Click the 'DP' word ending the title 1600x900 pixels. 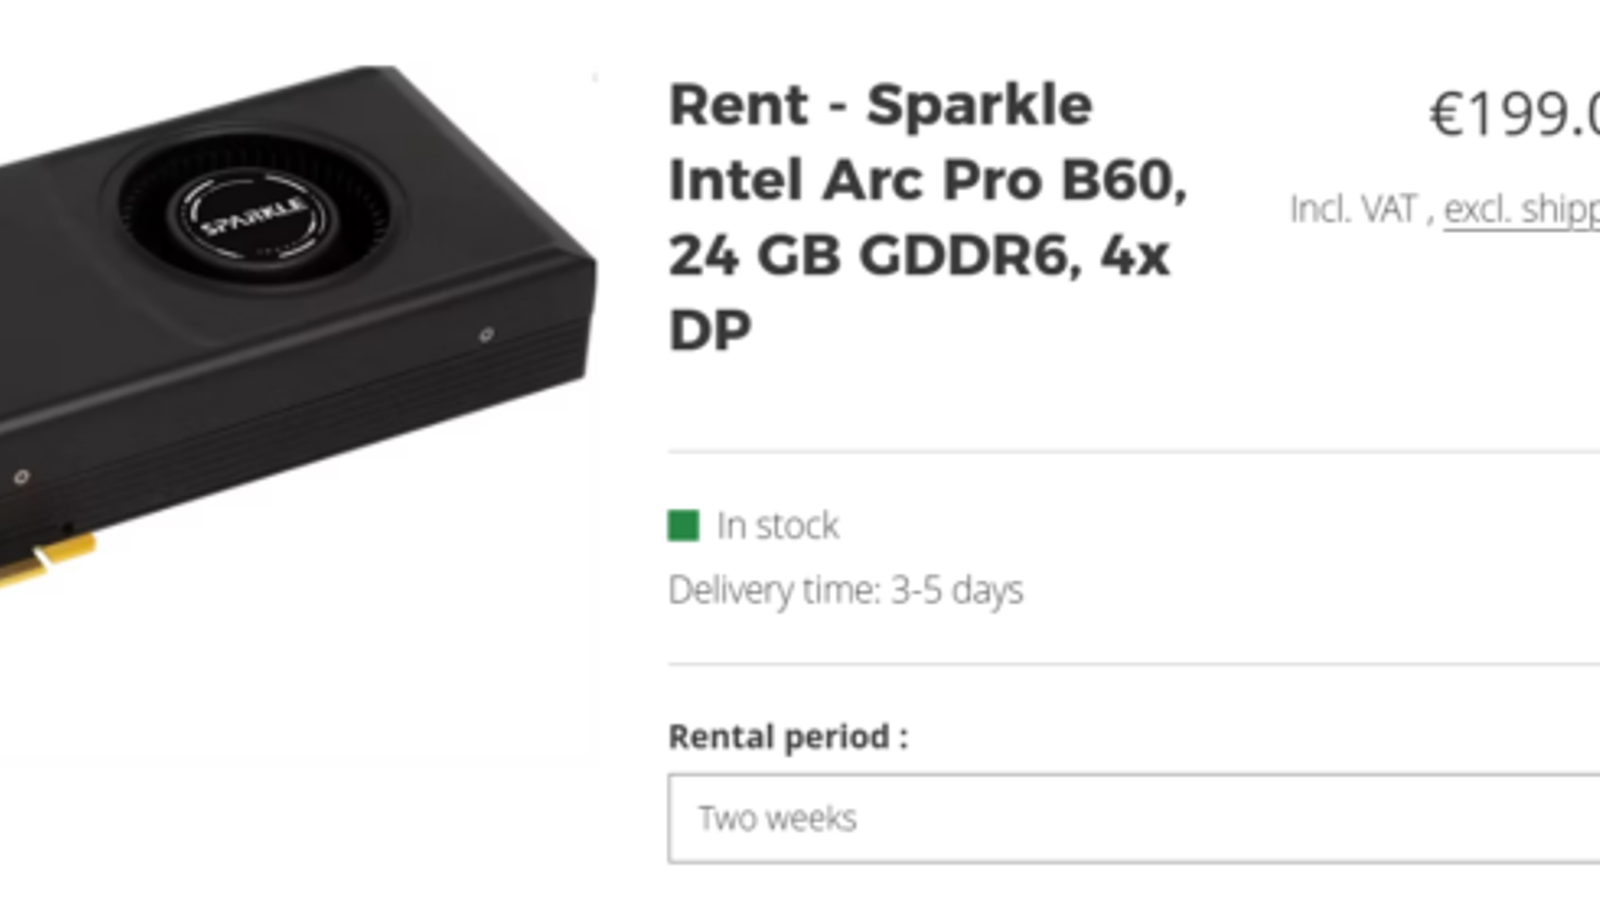coord(710,330)
